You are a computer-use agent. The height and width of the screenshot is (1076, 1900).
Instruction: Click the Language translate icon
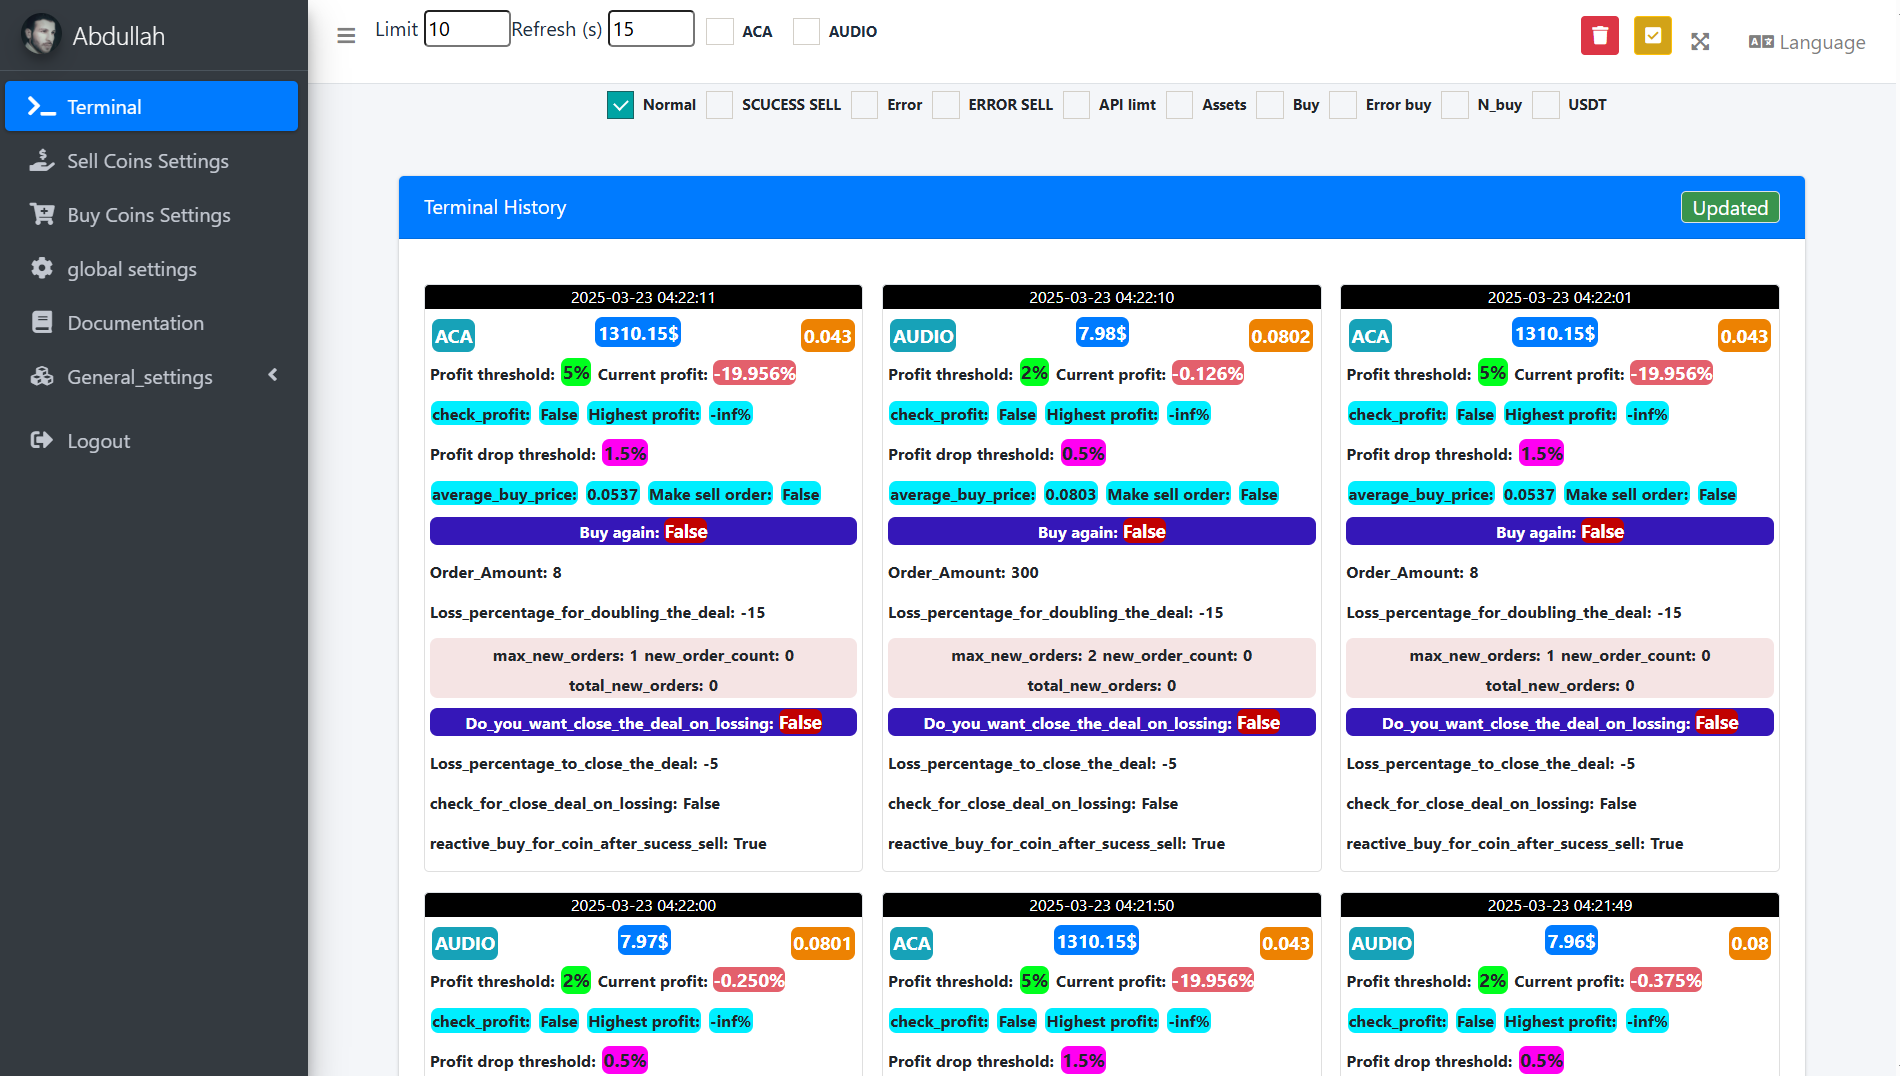click(x=1761, y=42)
